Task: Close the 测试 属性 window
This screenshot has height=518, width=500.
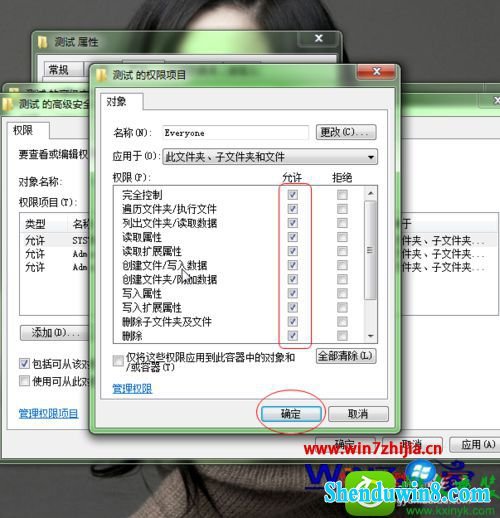Action: [x=319, y=39]
